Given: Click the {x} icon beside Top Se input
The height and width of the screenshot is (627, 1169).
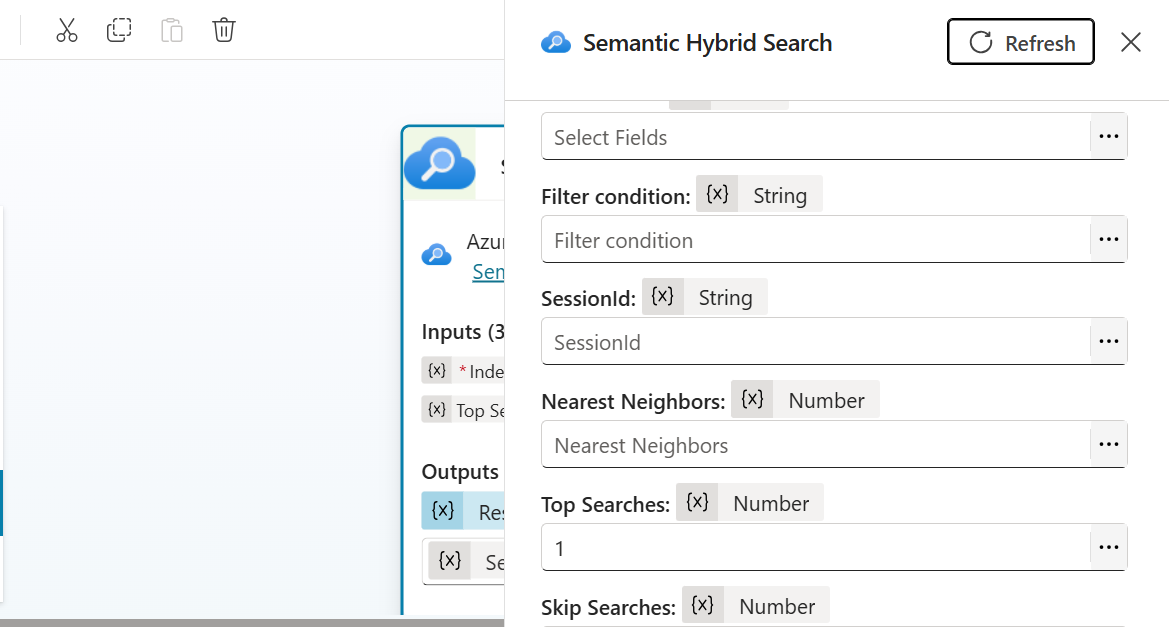Looking at the screenshot, I should click(x=437, y=409).
